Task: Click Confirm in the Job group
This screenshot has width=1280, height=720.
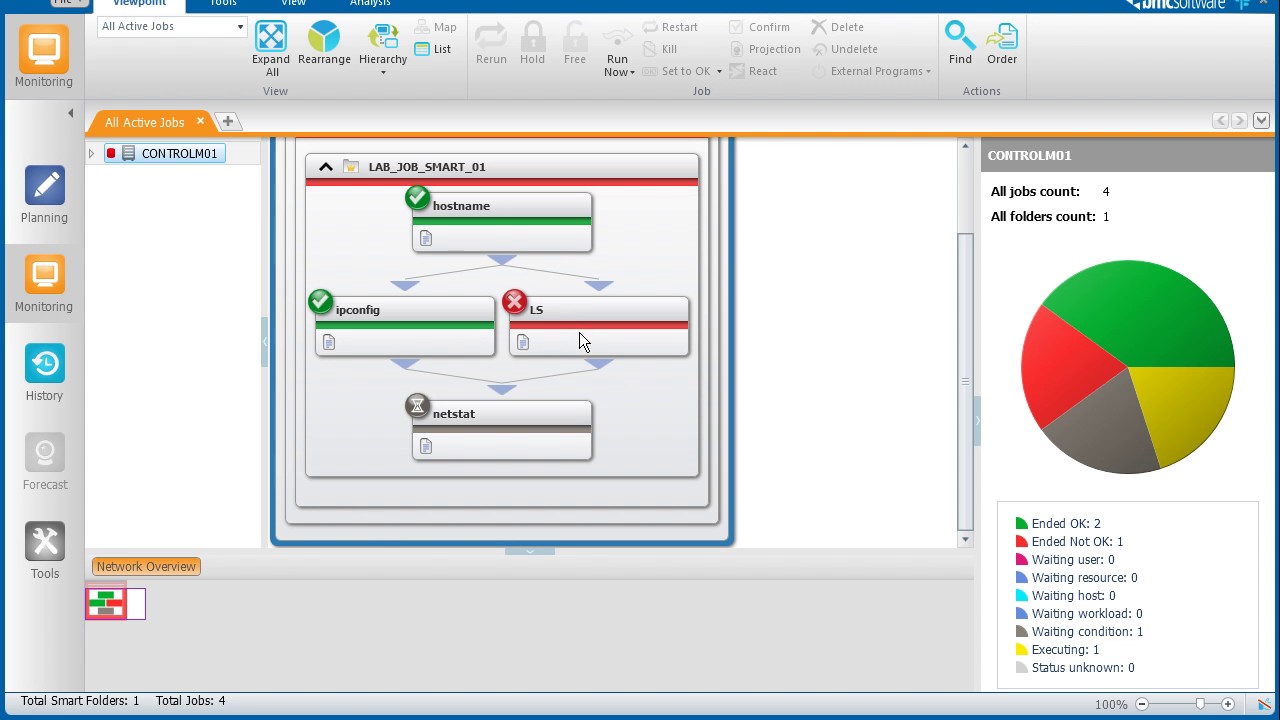Action: [x=759, y=27]
